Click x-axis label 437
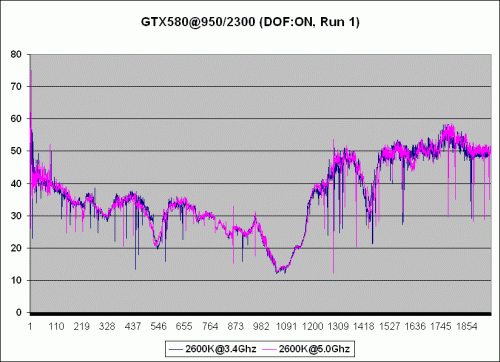Image resolution: width=500 pixels, height=362 pixels. coord(133,326)
